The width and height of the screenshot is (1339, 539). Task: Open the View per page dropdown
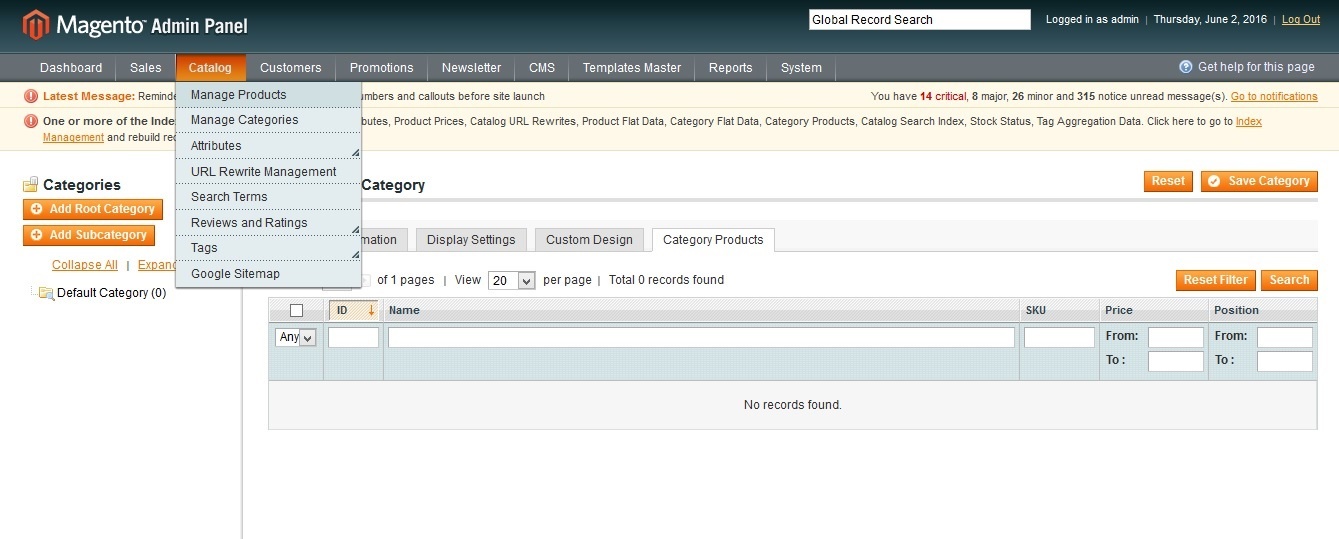(512, 281)
